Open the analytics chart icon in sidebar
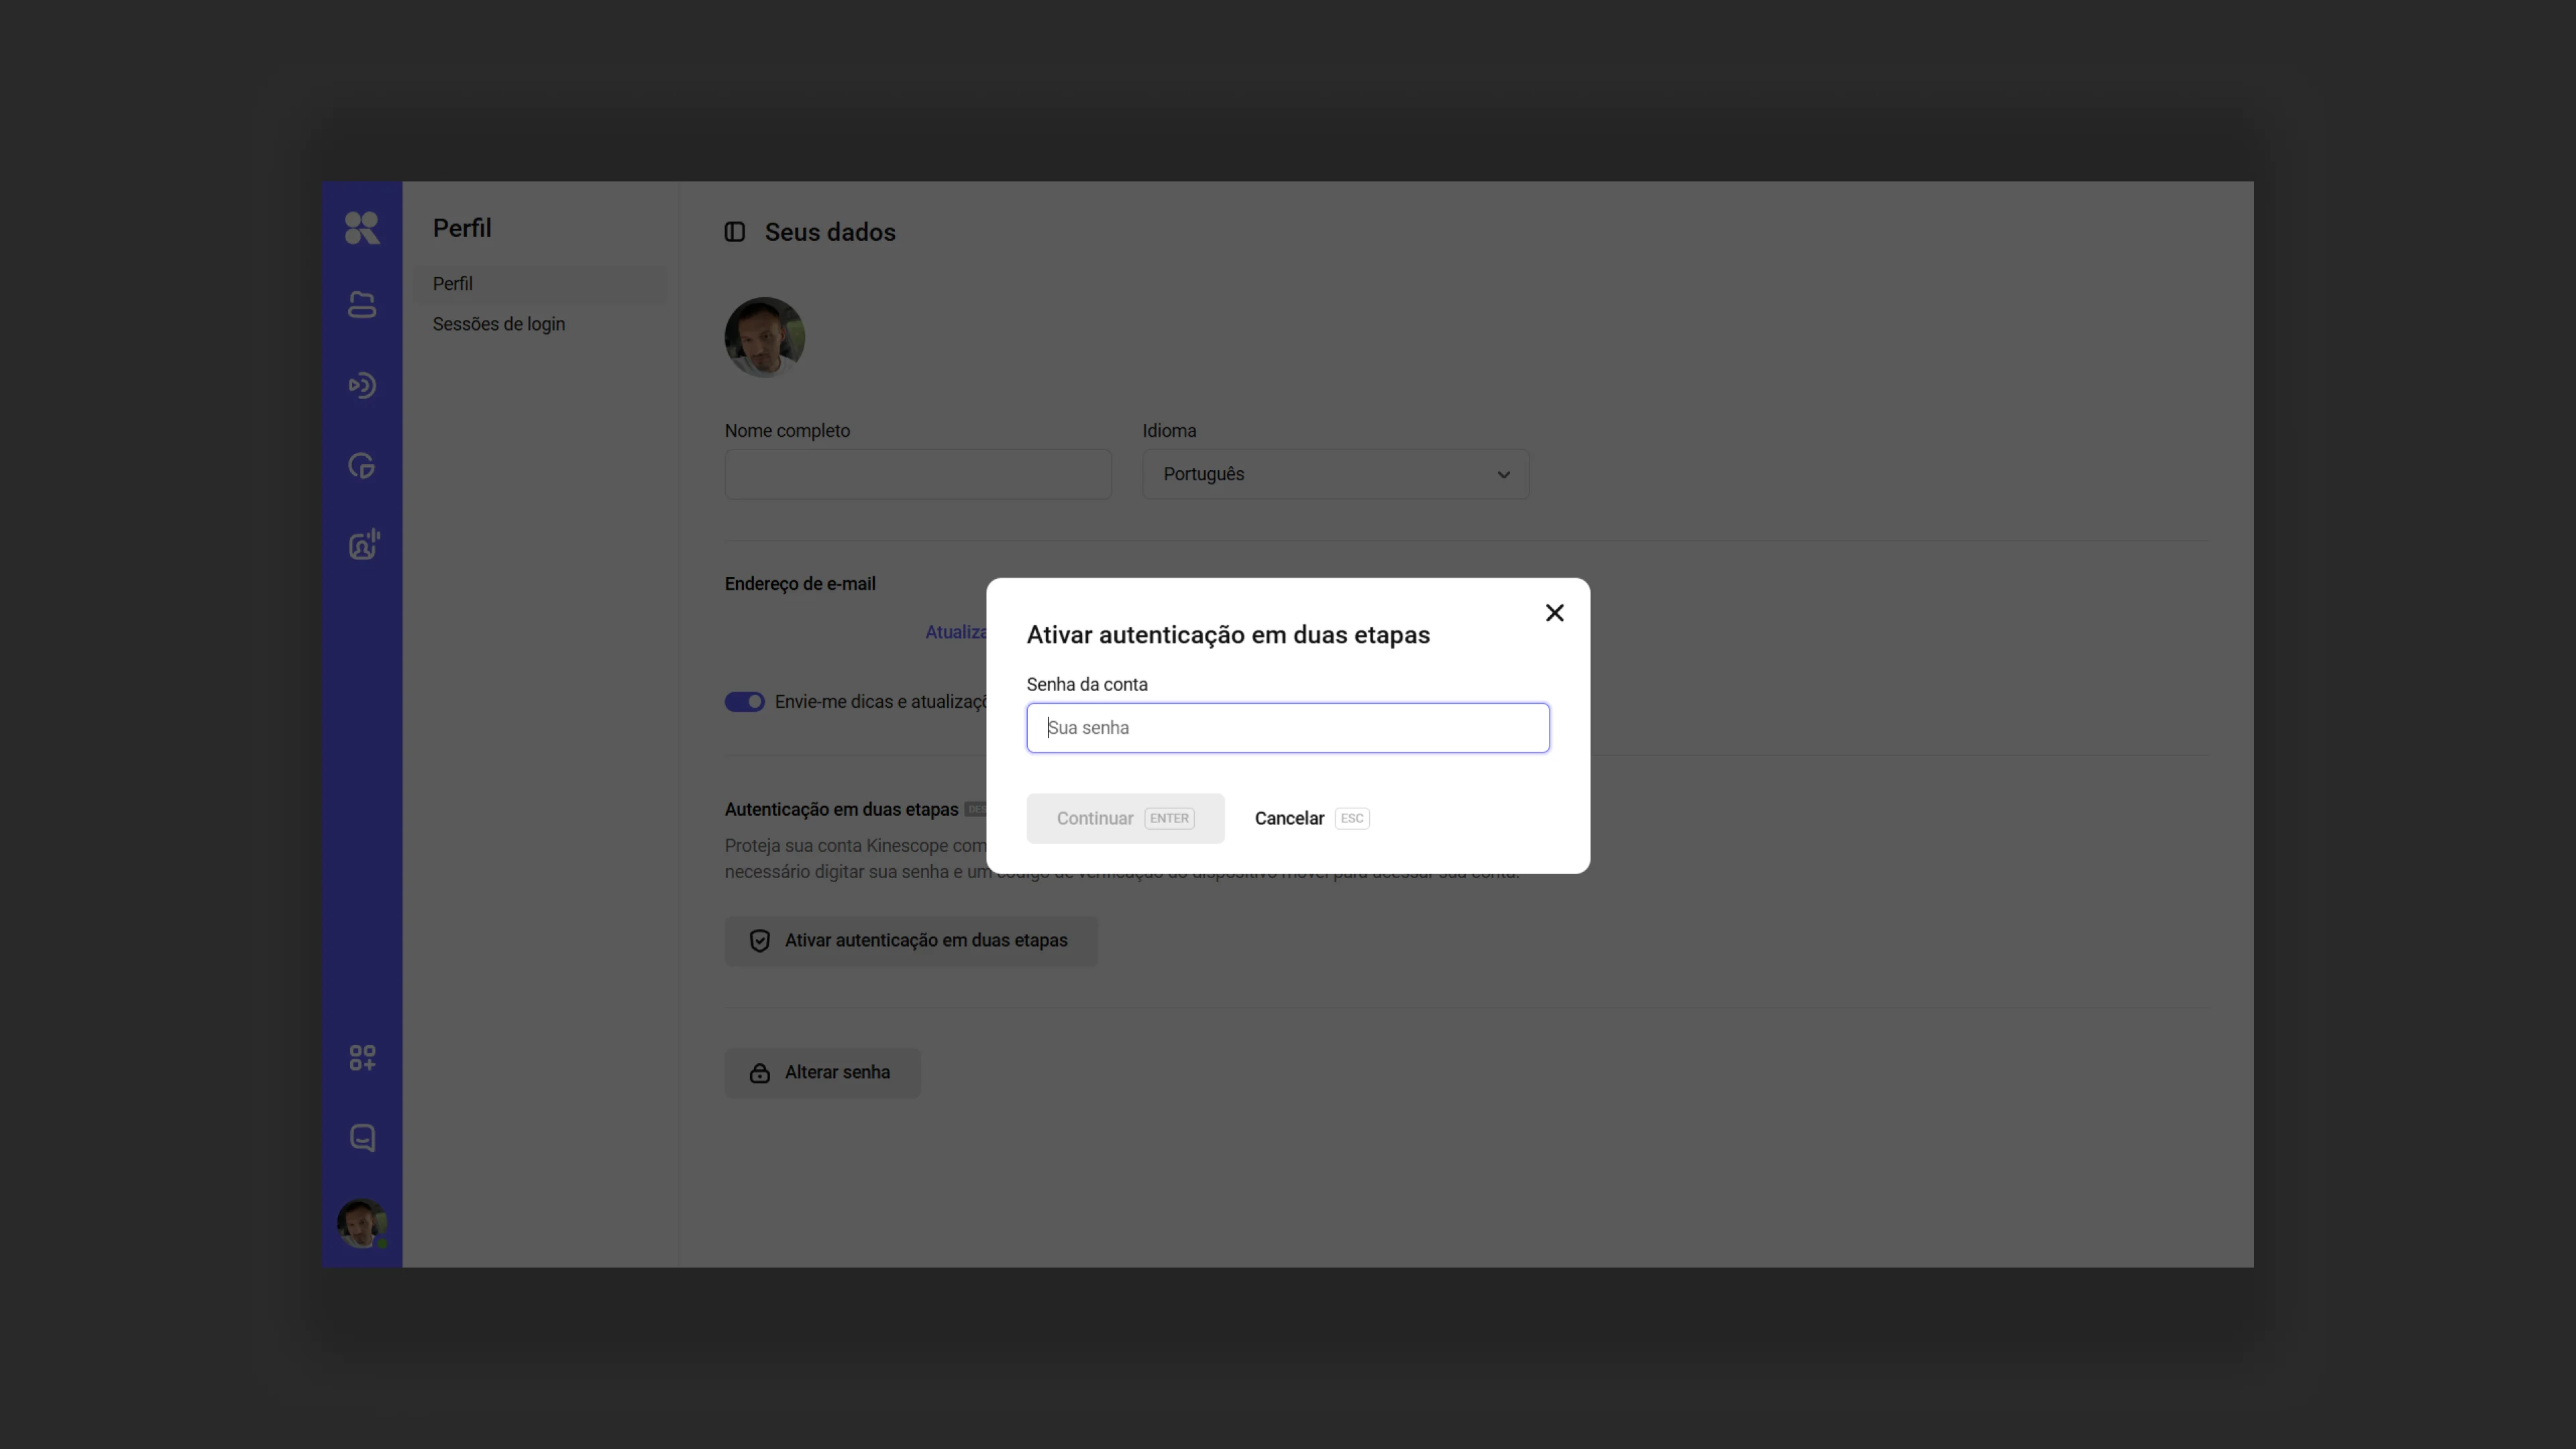 pyautogui.click(x=362, y=466)
